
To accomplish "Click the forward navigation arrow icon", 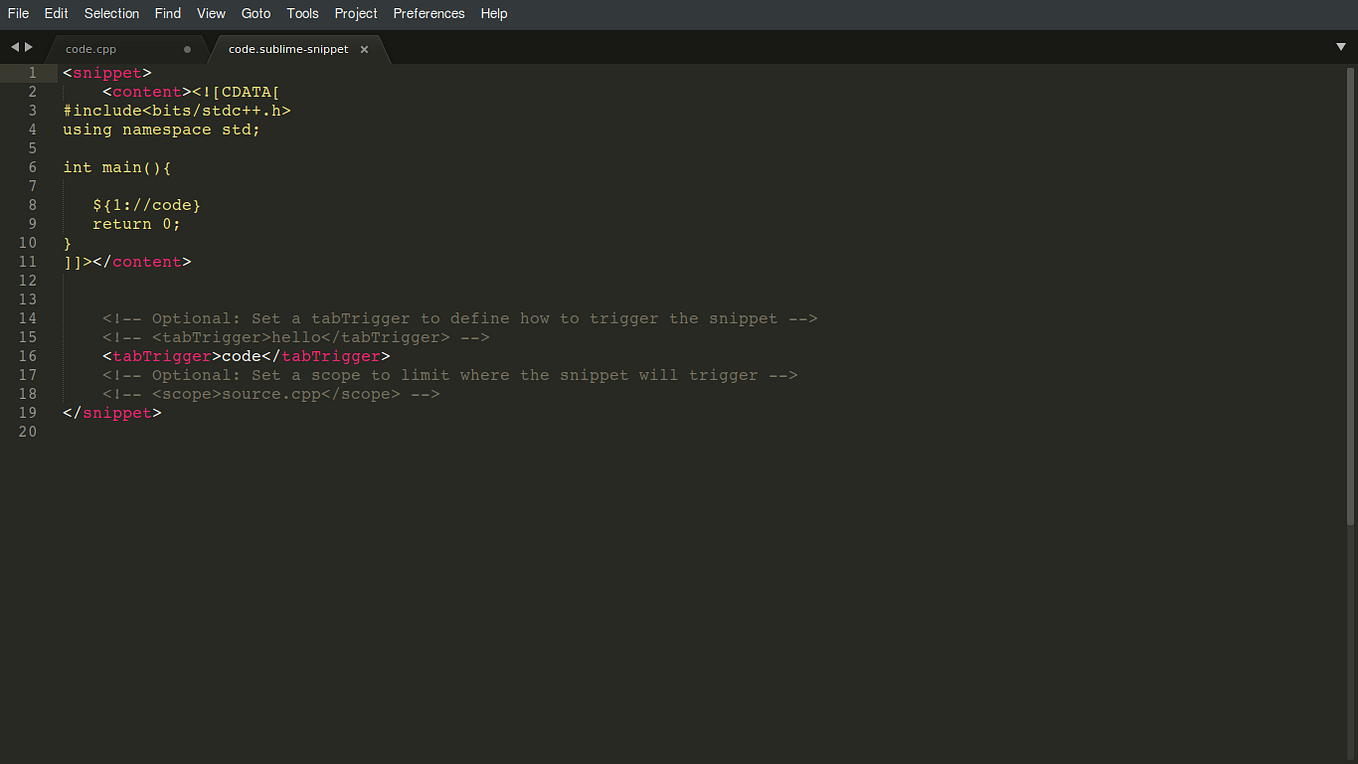I will [26, 46].
